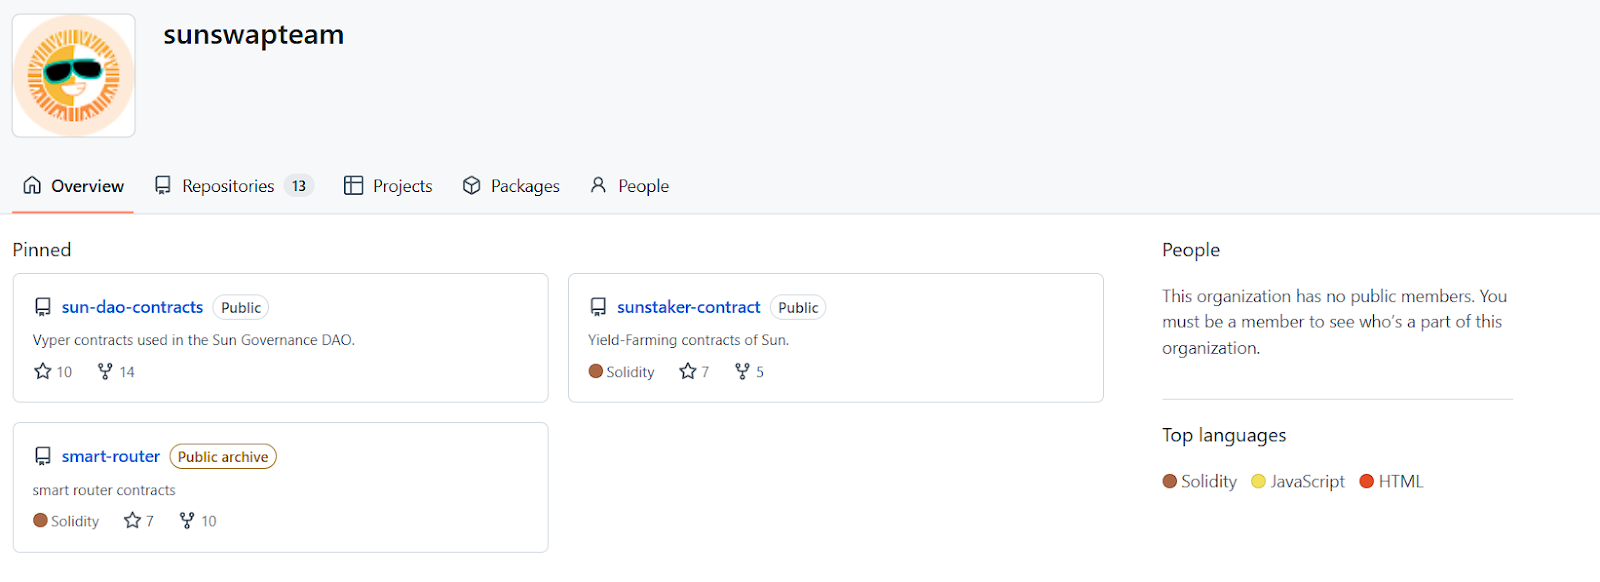Click Public badge on sunstaker-contract card

[798, 308]
